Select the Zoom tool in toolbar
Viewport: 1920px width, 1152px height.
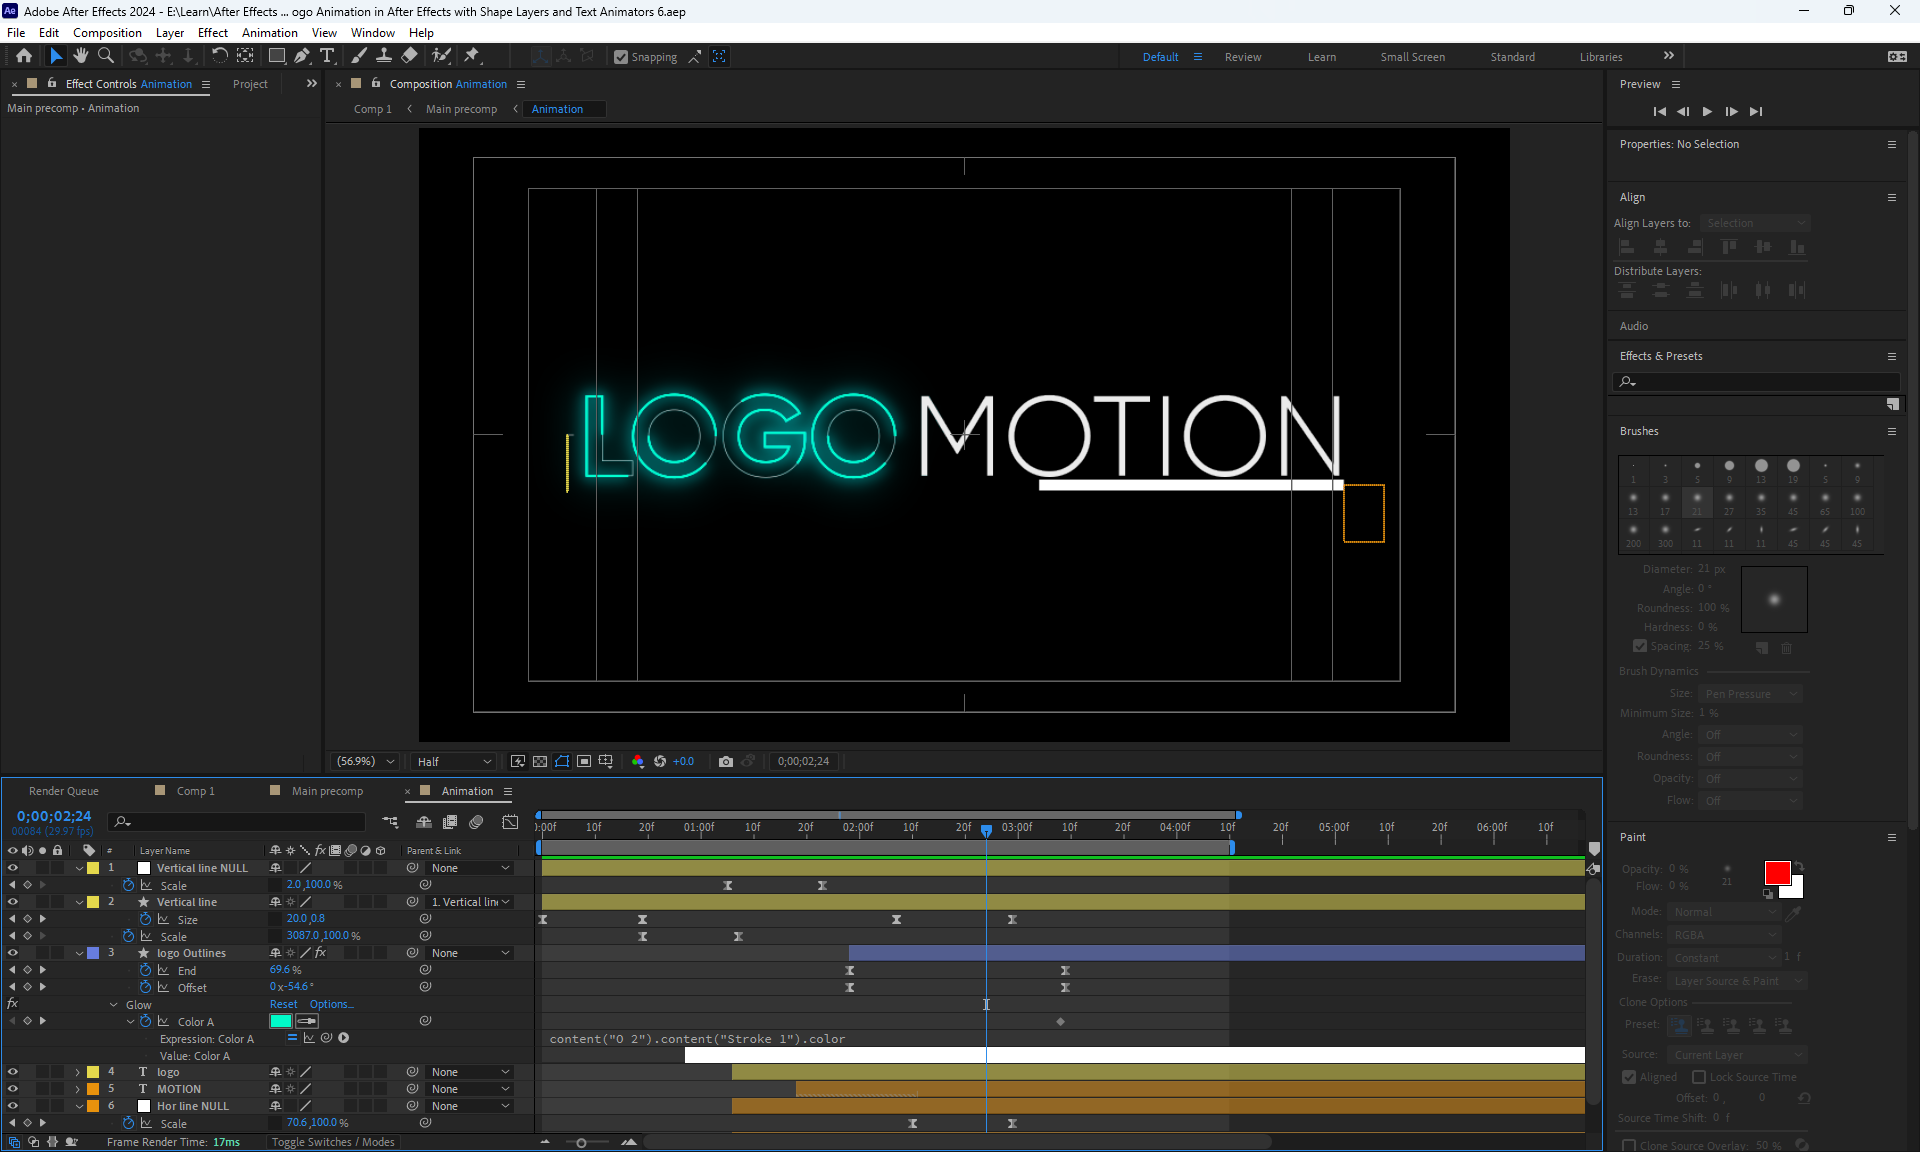pos(106,56)
